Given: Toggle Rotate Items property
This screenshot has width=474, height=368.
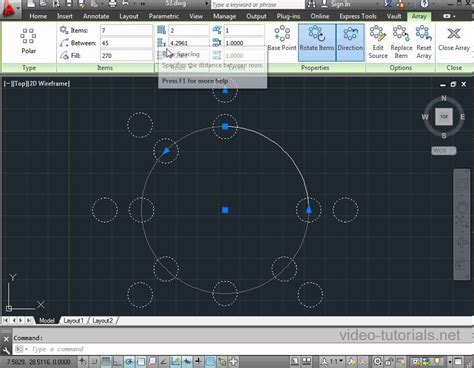Looking at the screenshot, I should click(317, 42).
